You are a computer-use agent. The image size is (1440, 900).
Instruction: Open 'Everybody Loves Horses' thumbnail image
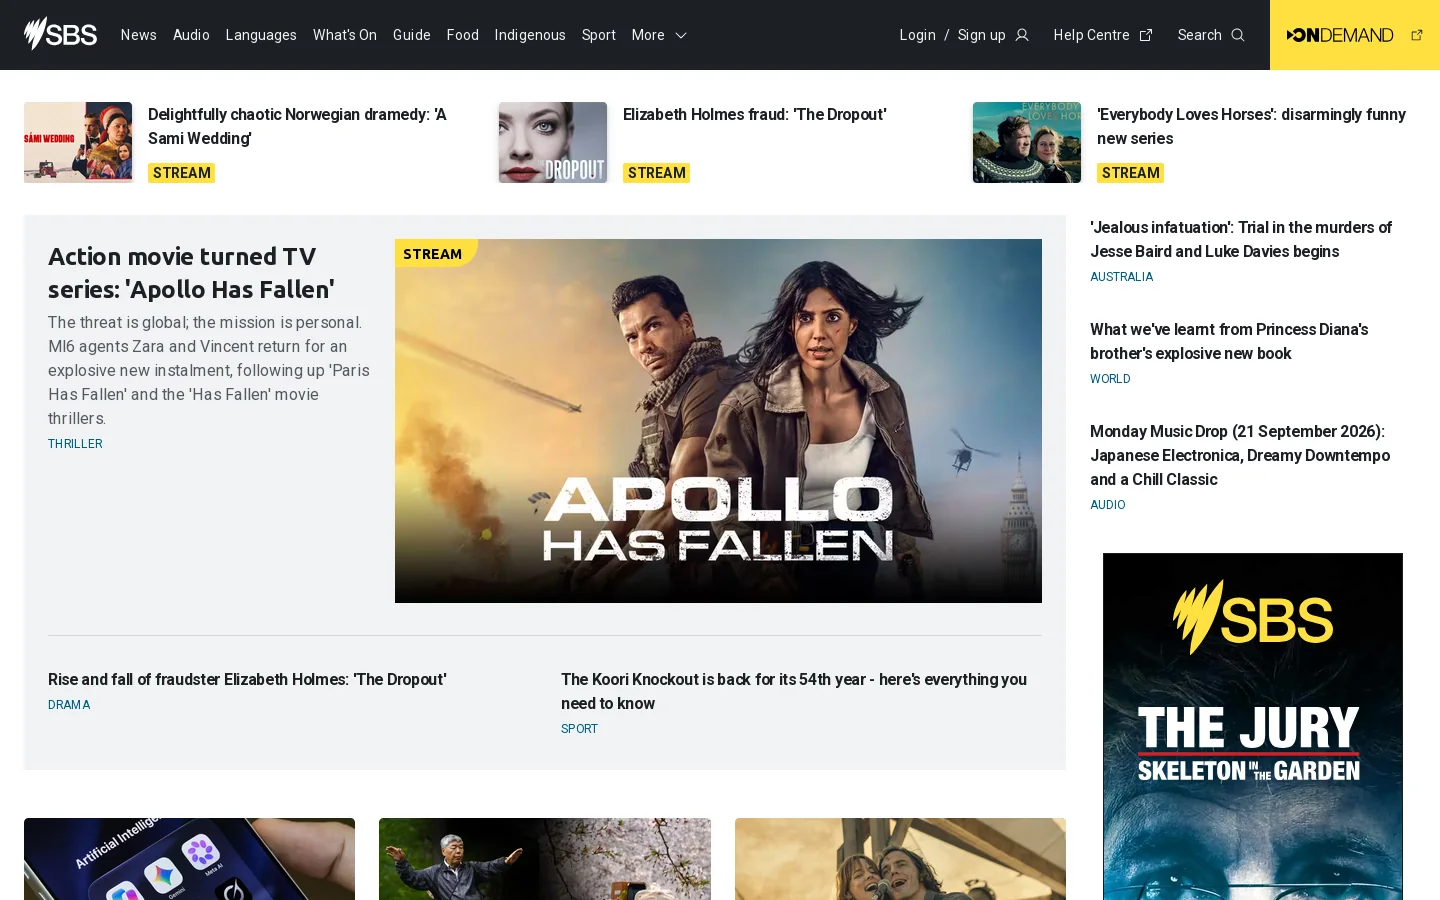(1027, 142)
